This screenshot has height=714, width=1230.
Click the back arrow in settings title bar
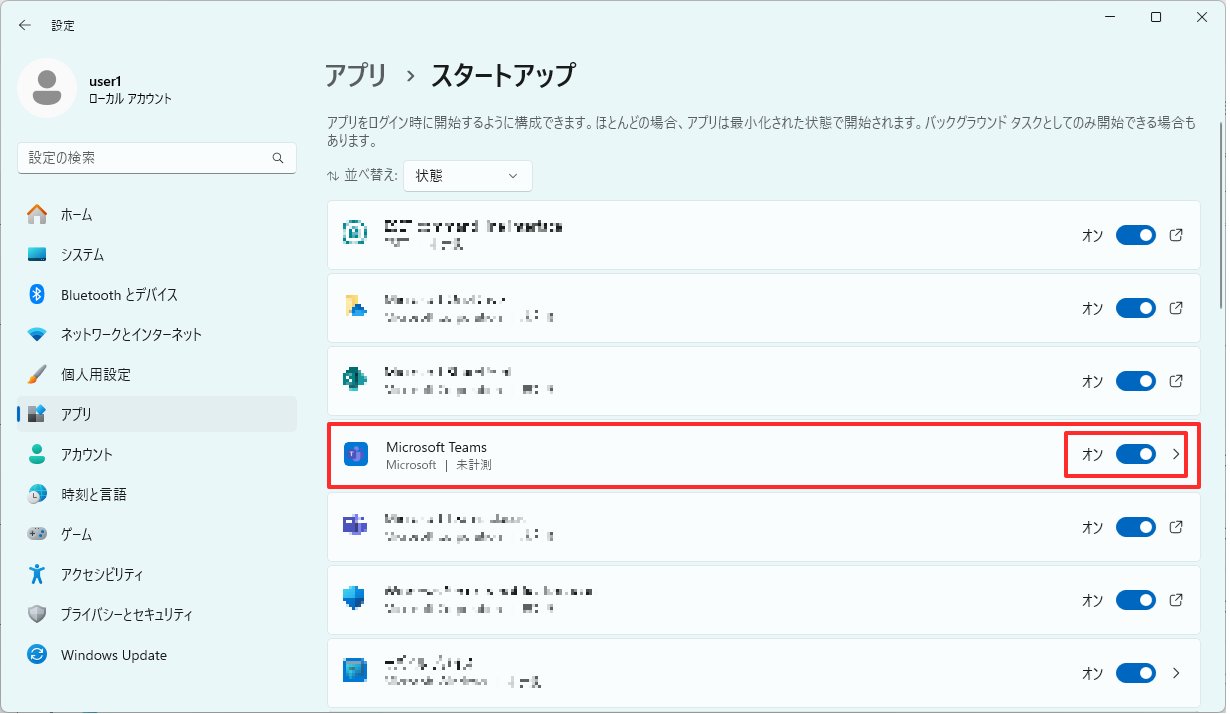coord(25,25)
